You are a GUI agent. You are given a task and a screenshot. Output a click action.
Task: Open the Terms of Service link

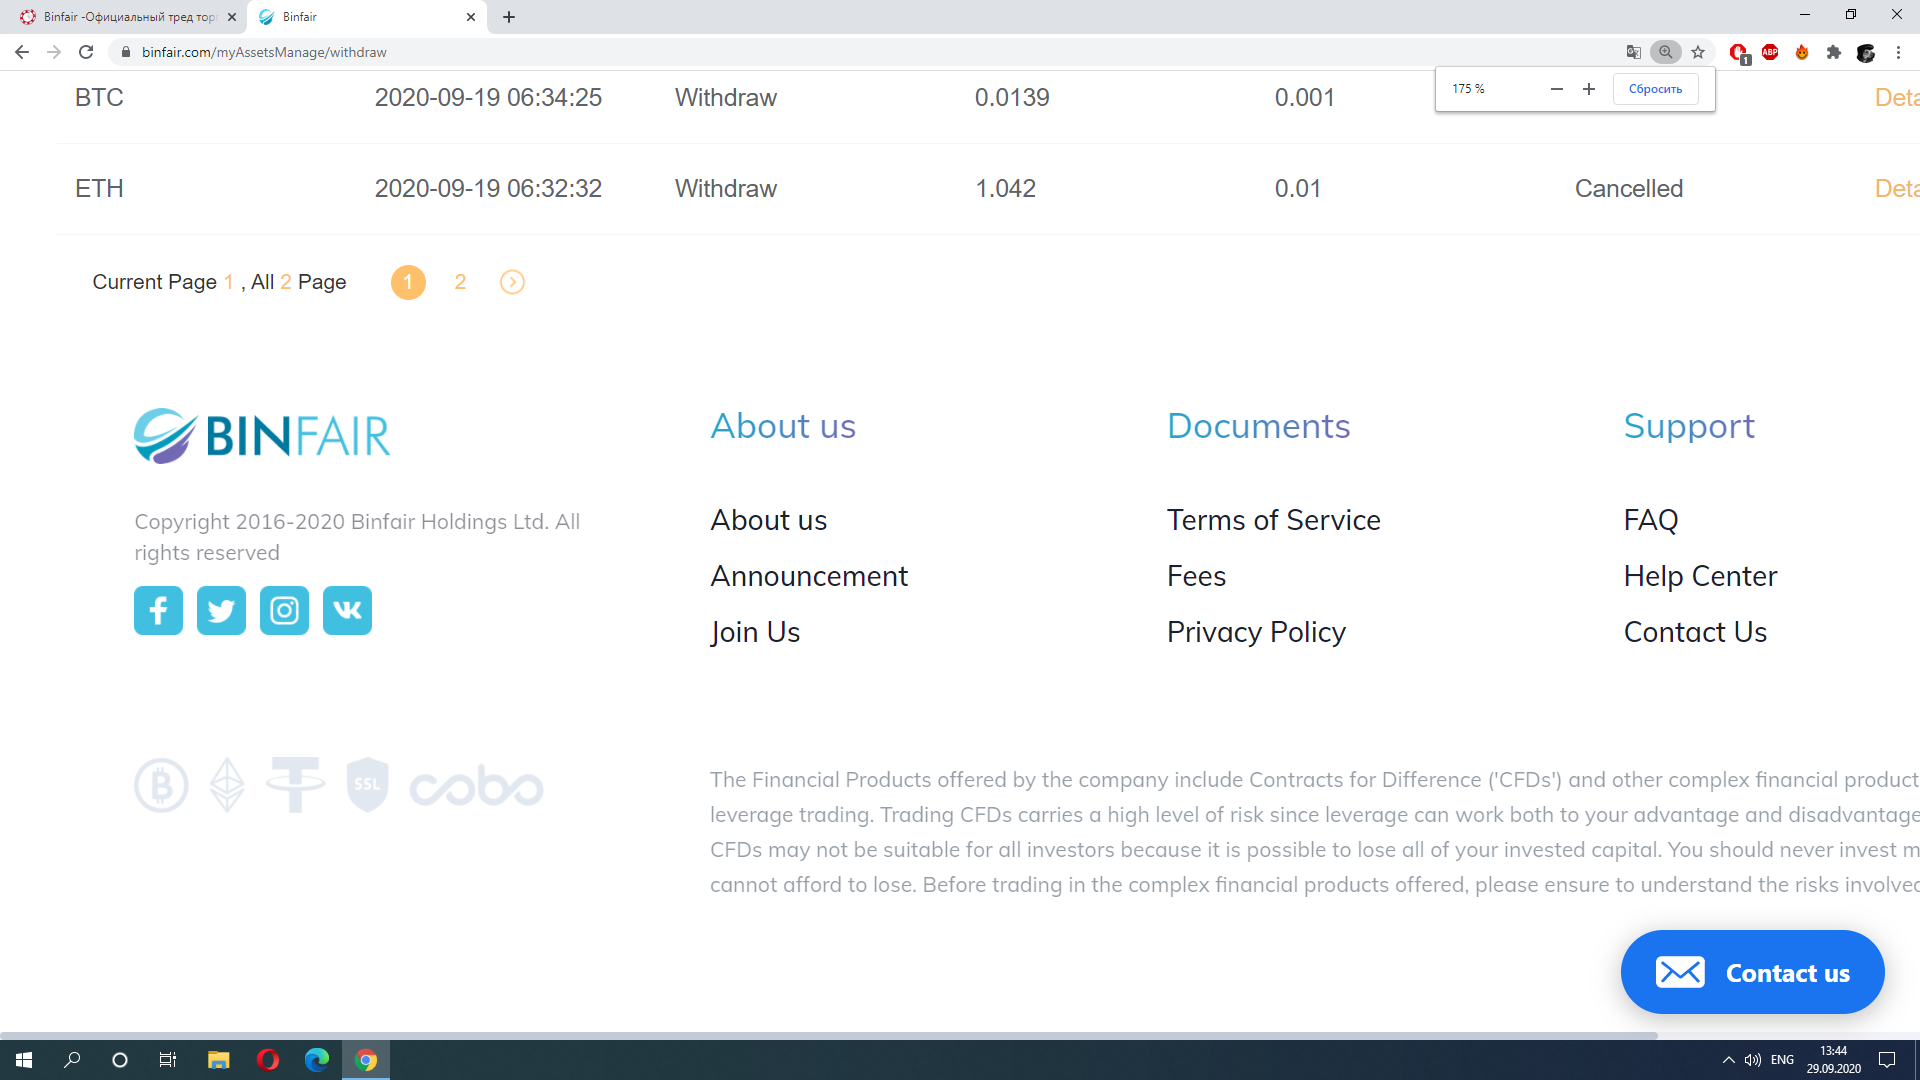1273,520
